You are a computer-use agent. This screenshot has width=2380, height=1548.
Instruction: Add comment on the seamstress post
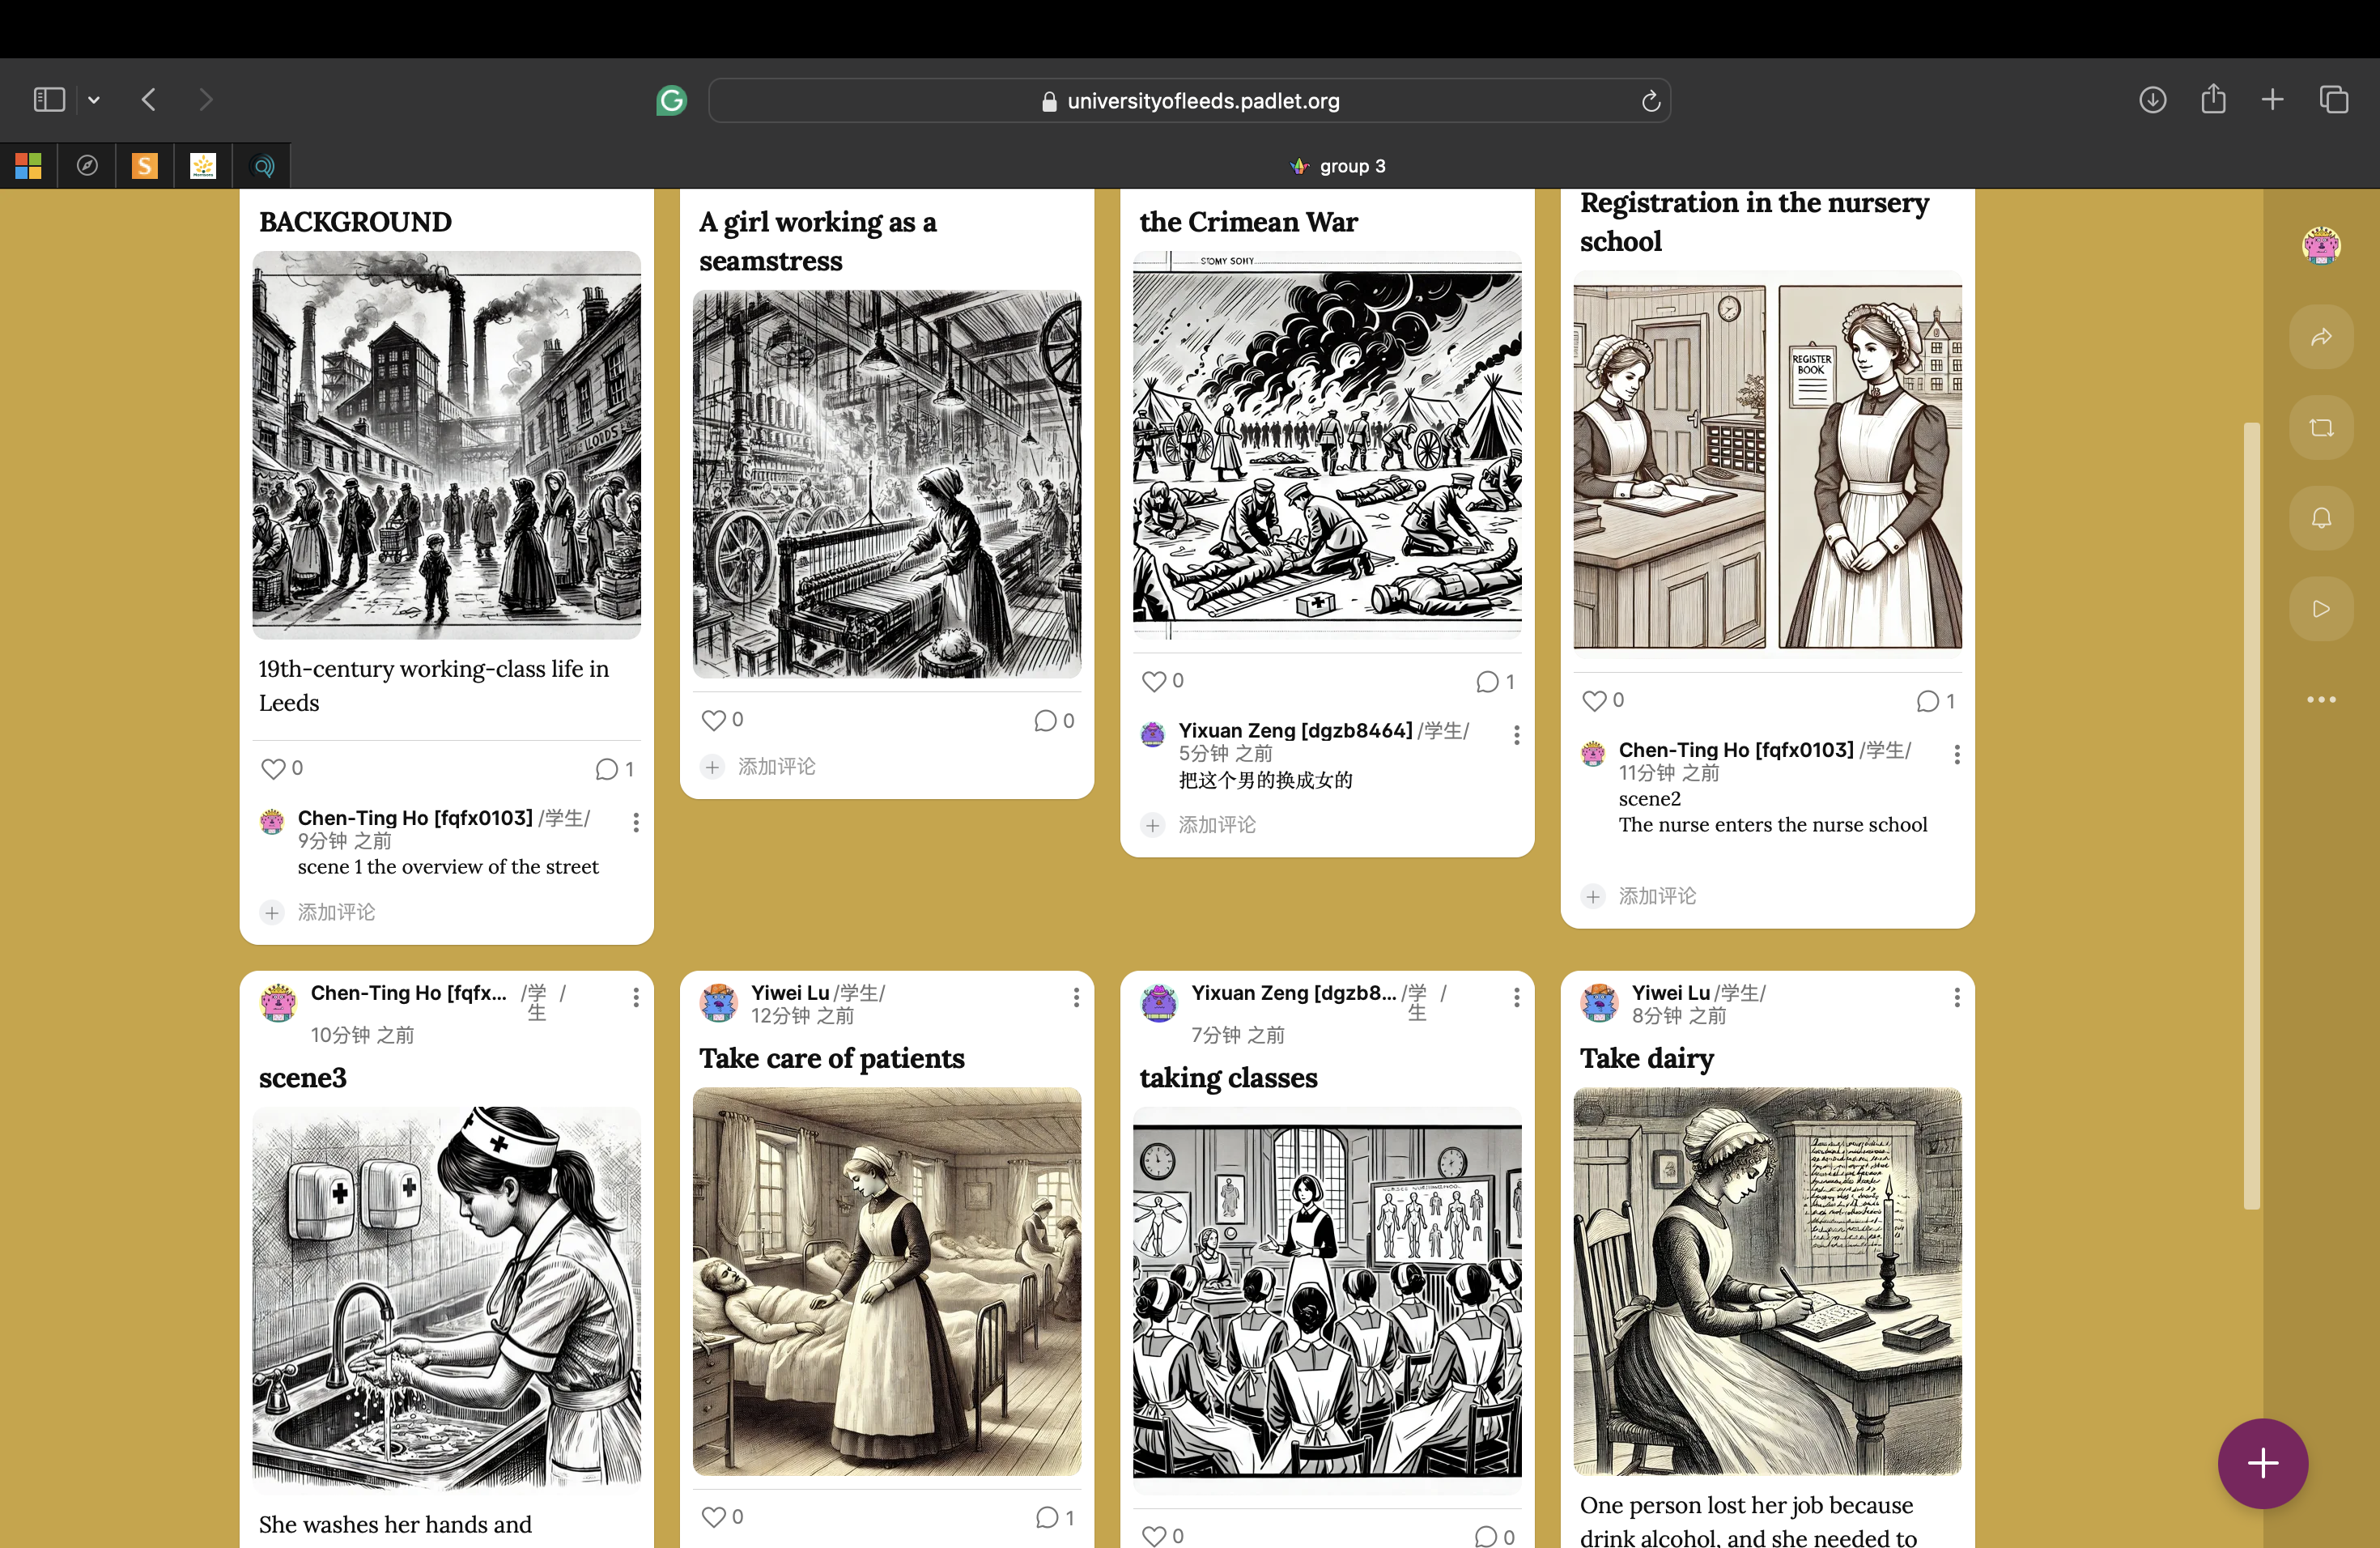[776, 767]
